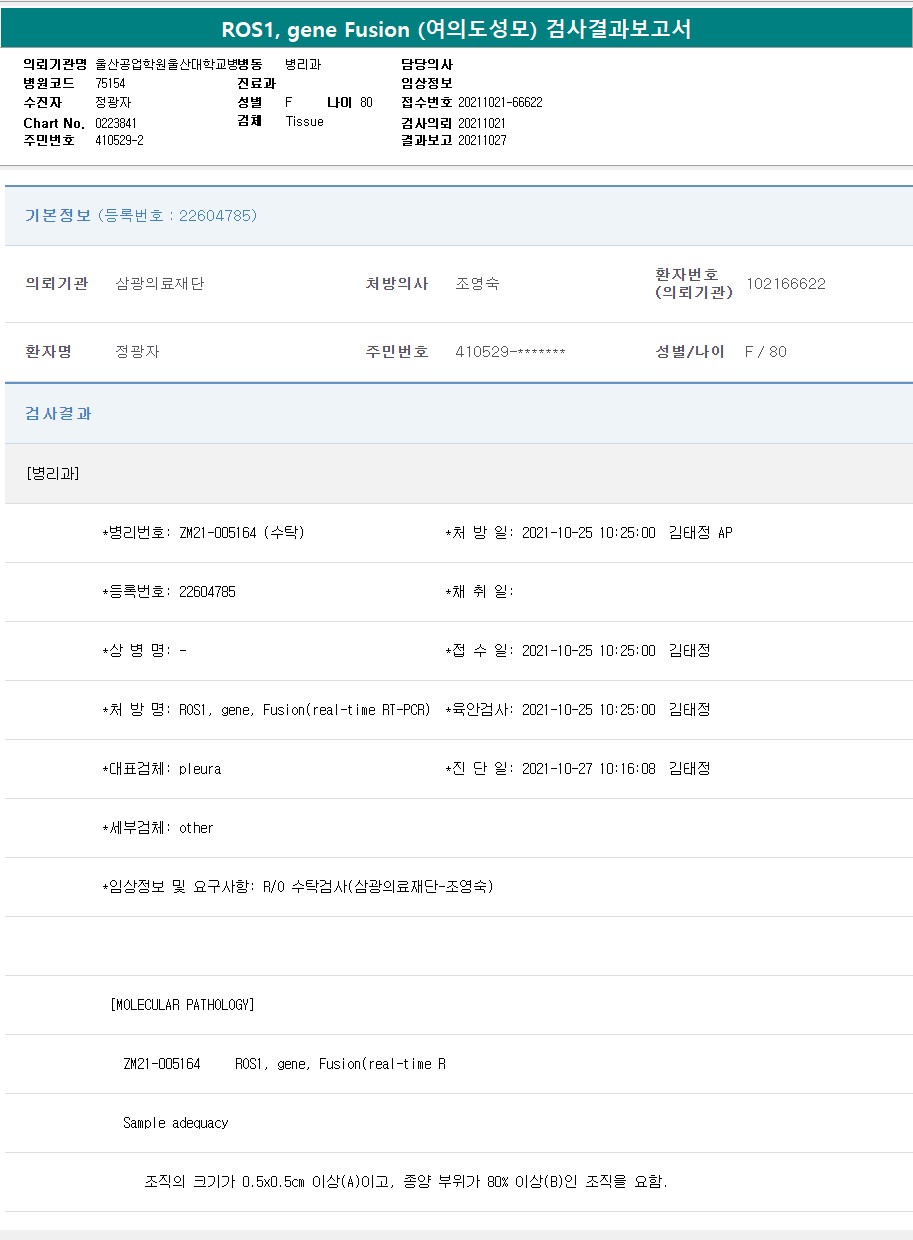Click the [병리과] row label

pyautogui.click(x=53, y=474)
